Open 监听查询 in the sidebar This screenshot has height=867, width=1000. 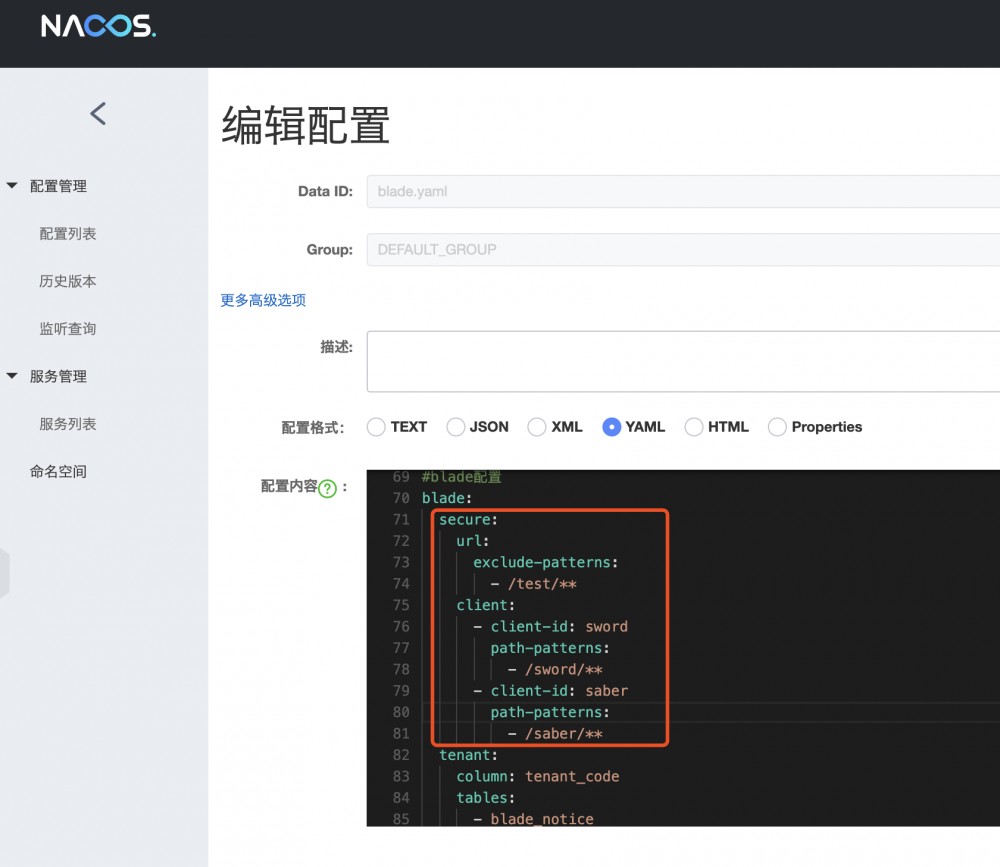pyautogui.click(x=68, y=329)
